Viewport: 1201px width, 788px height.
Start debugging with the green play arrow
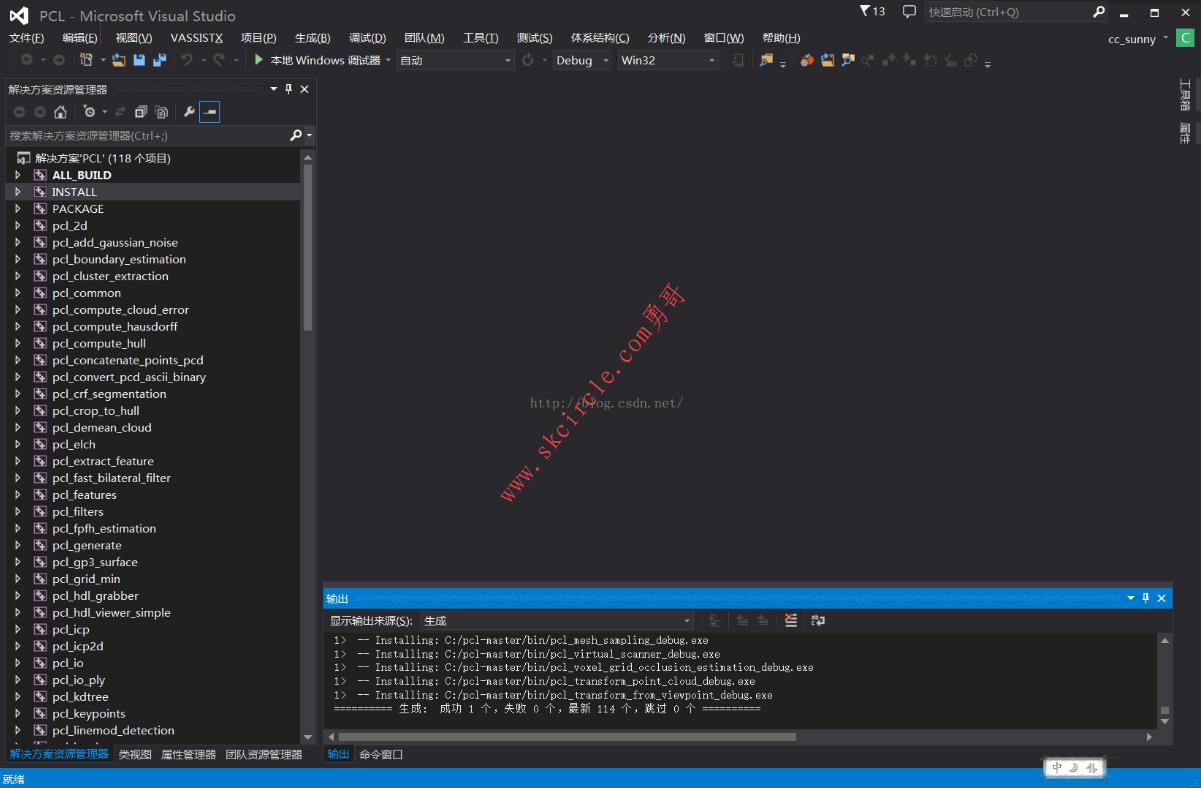[x=259, y=60]
